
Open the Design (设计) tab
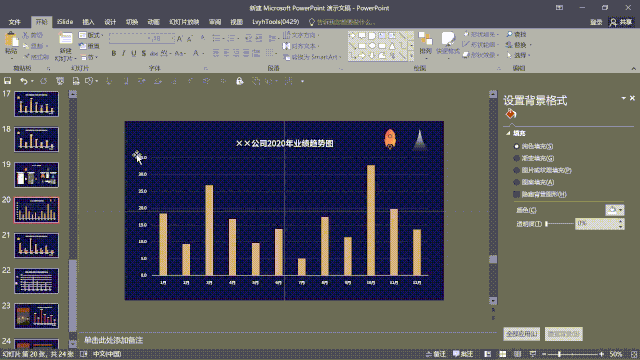point(110,22)
